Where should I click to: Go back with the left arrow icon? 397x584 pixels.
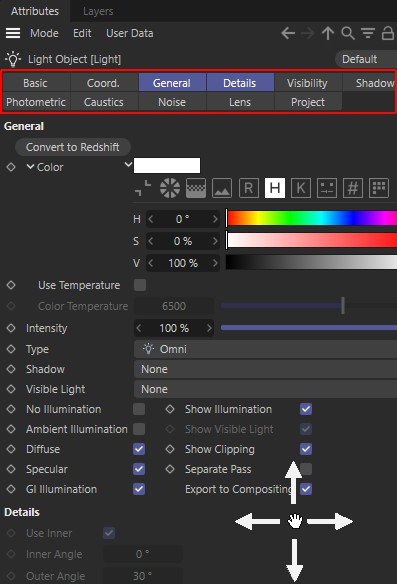(x=288, y=33)
